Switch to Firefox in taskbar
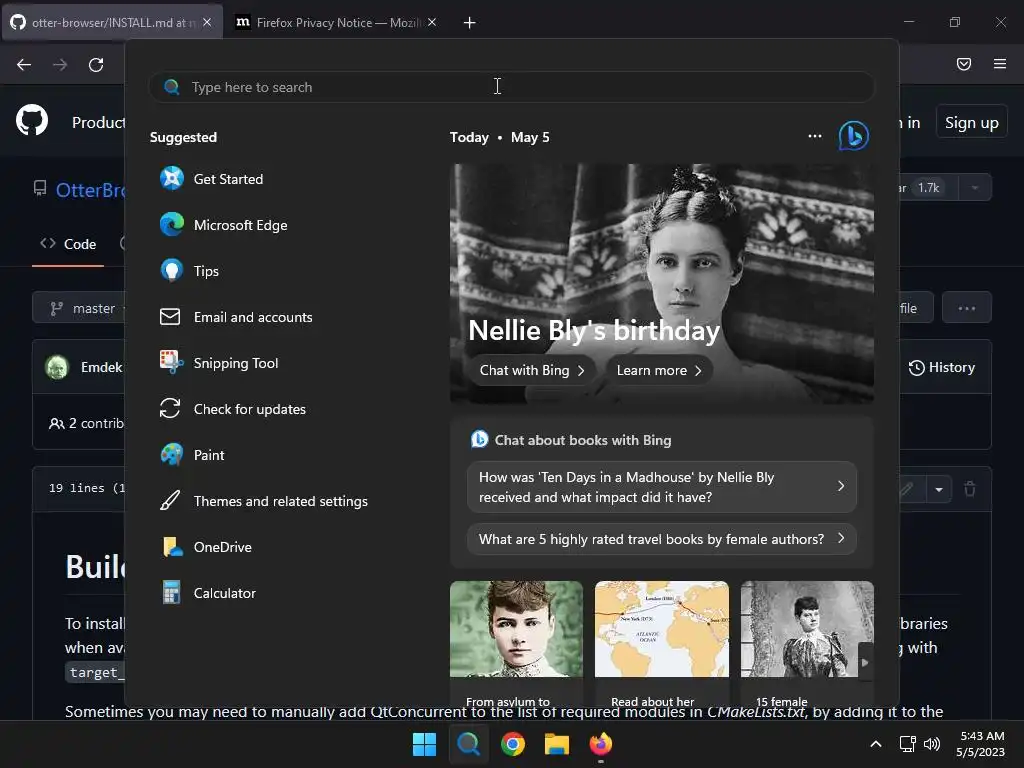Screen dimensions: 1024x768 tap(601, 744)
